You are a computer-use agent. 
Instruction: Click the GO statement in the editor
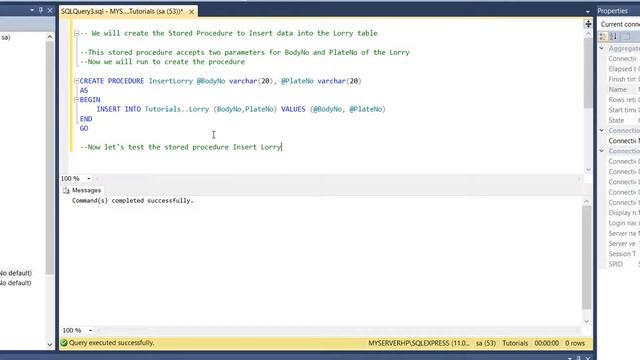point(84,128)
